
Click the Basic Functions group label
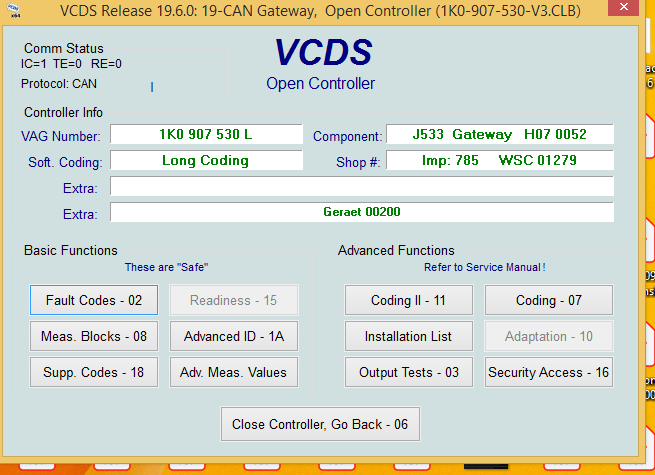click(x=71, y=250)
